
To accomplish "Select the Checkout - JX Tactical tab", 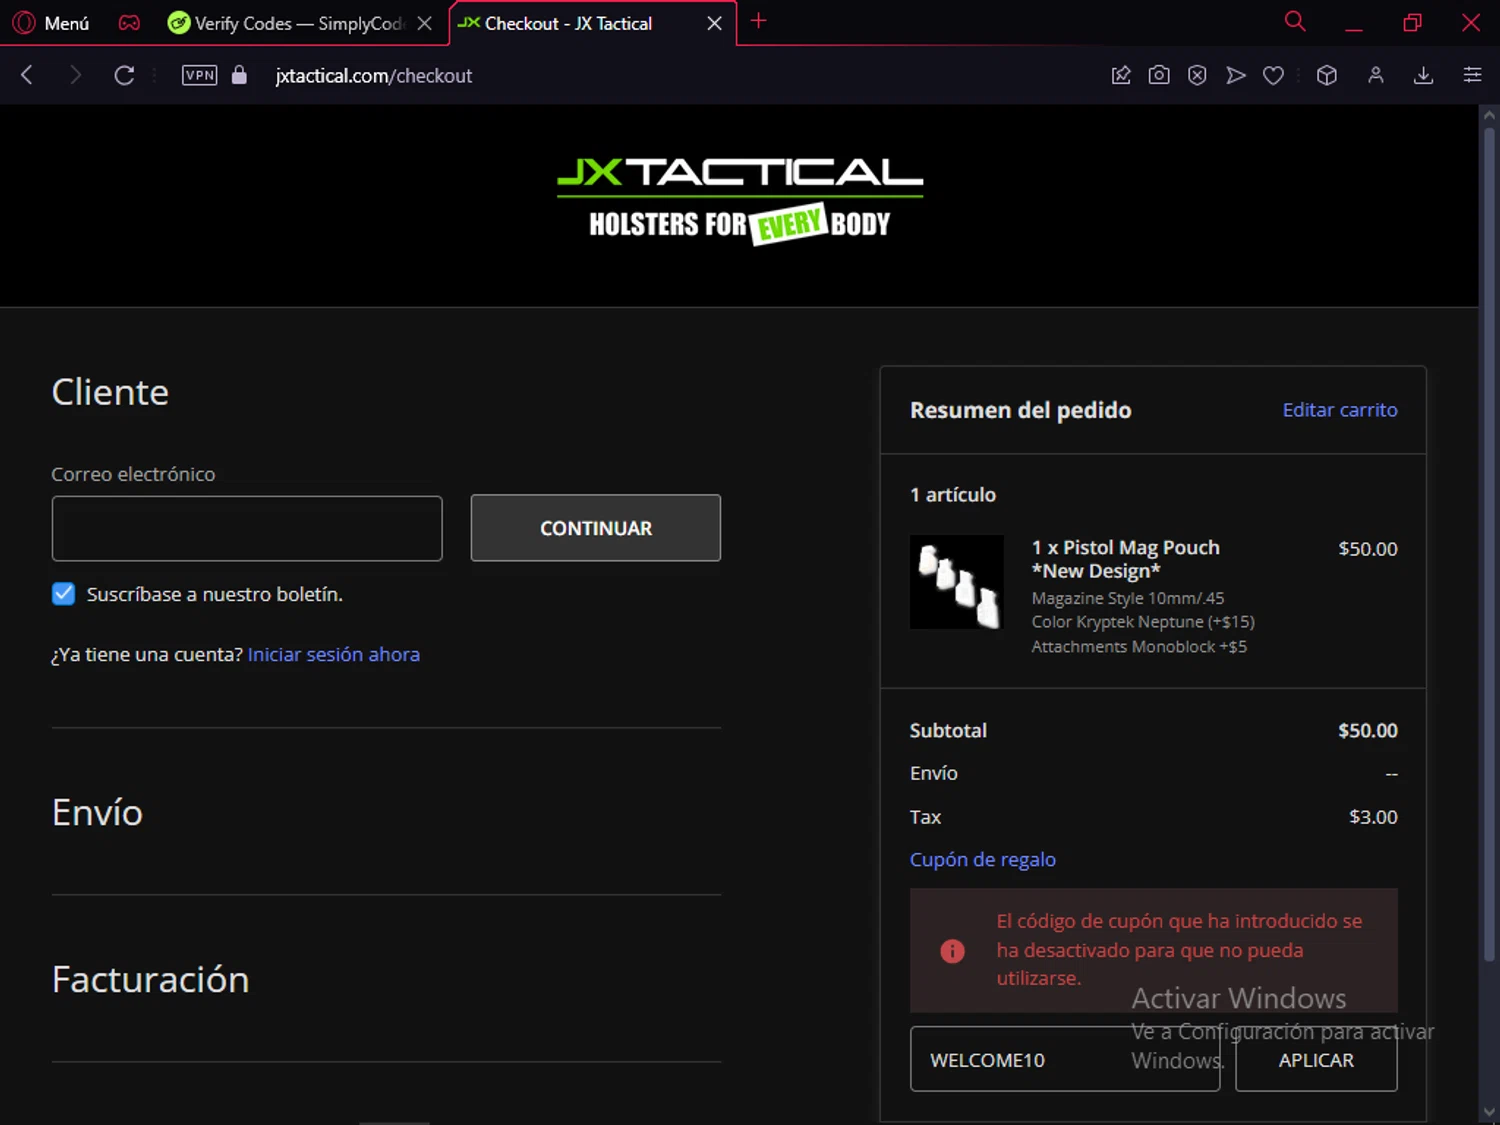I will tap(568, 23).
